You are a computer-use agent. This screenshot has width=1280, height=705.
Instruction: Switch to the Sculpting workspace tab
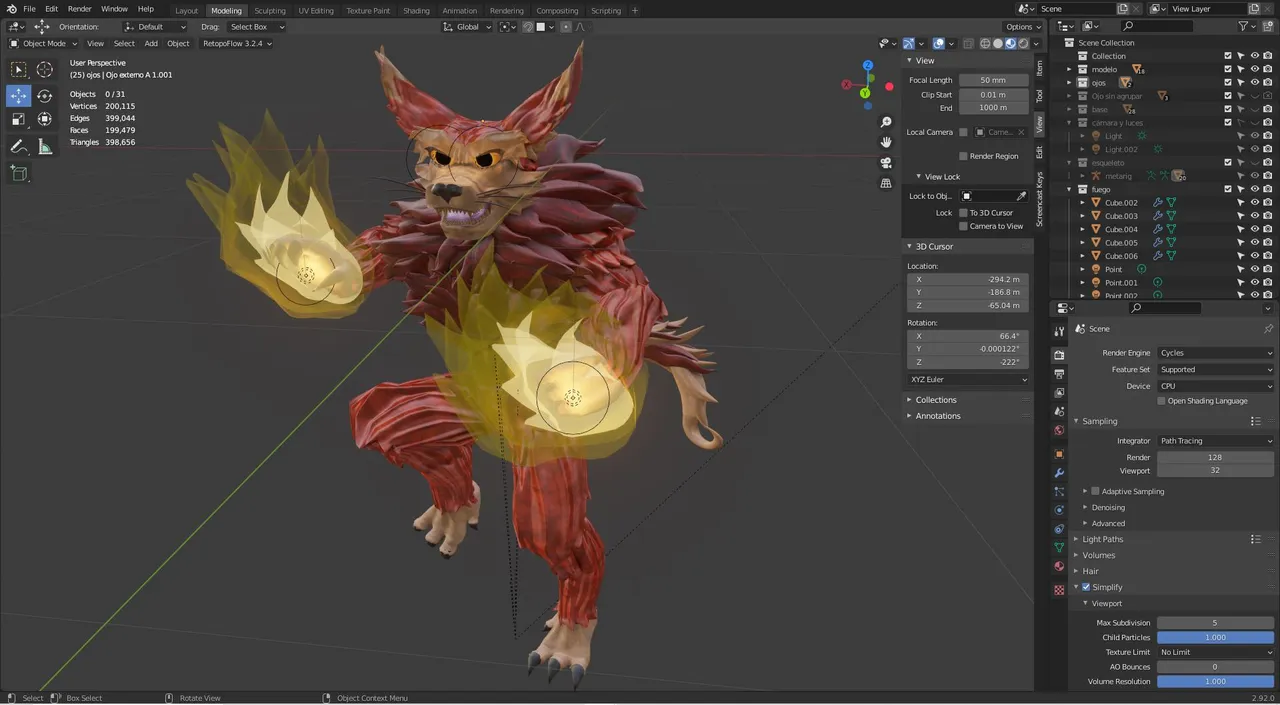pyautogui.click(x=270, y=11)
